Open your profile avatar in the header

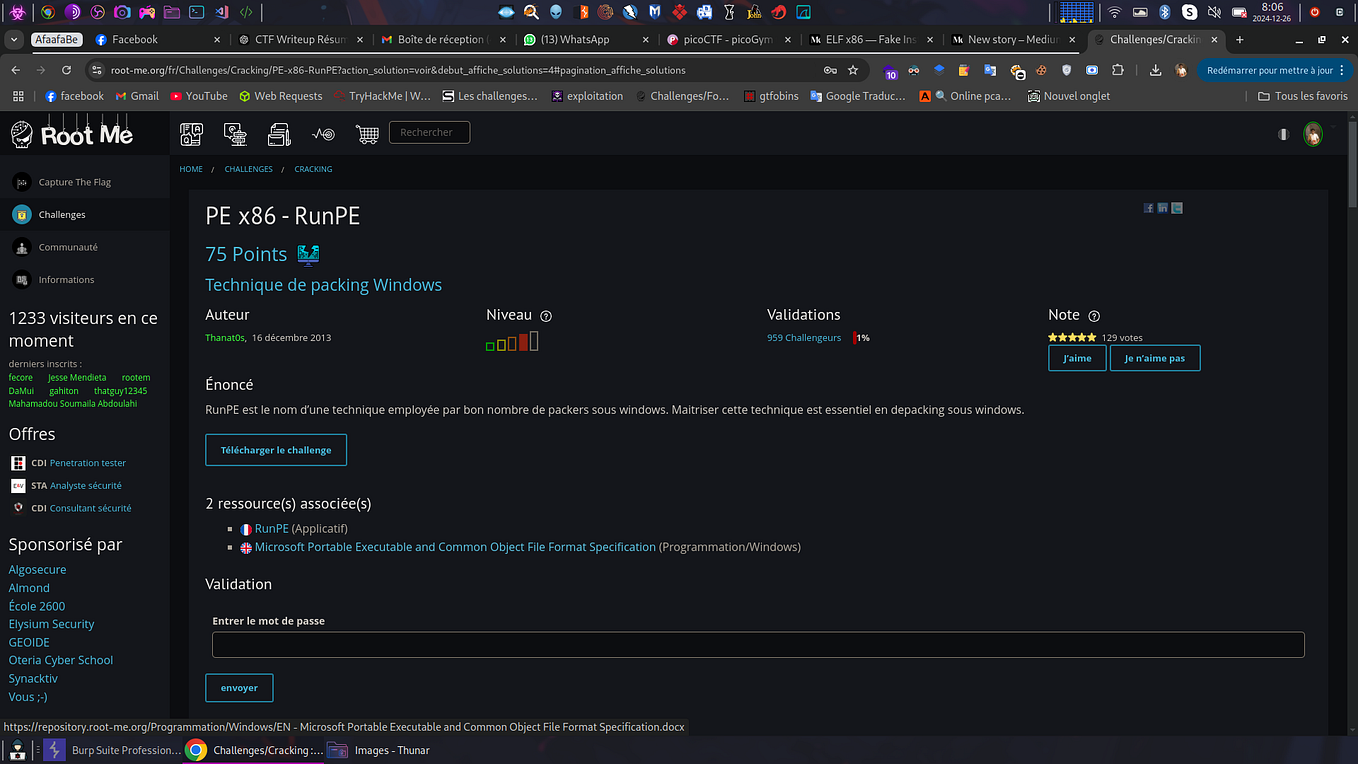tap(1313, 134)
